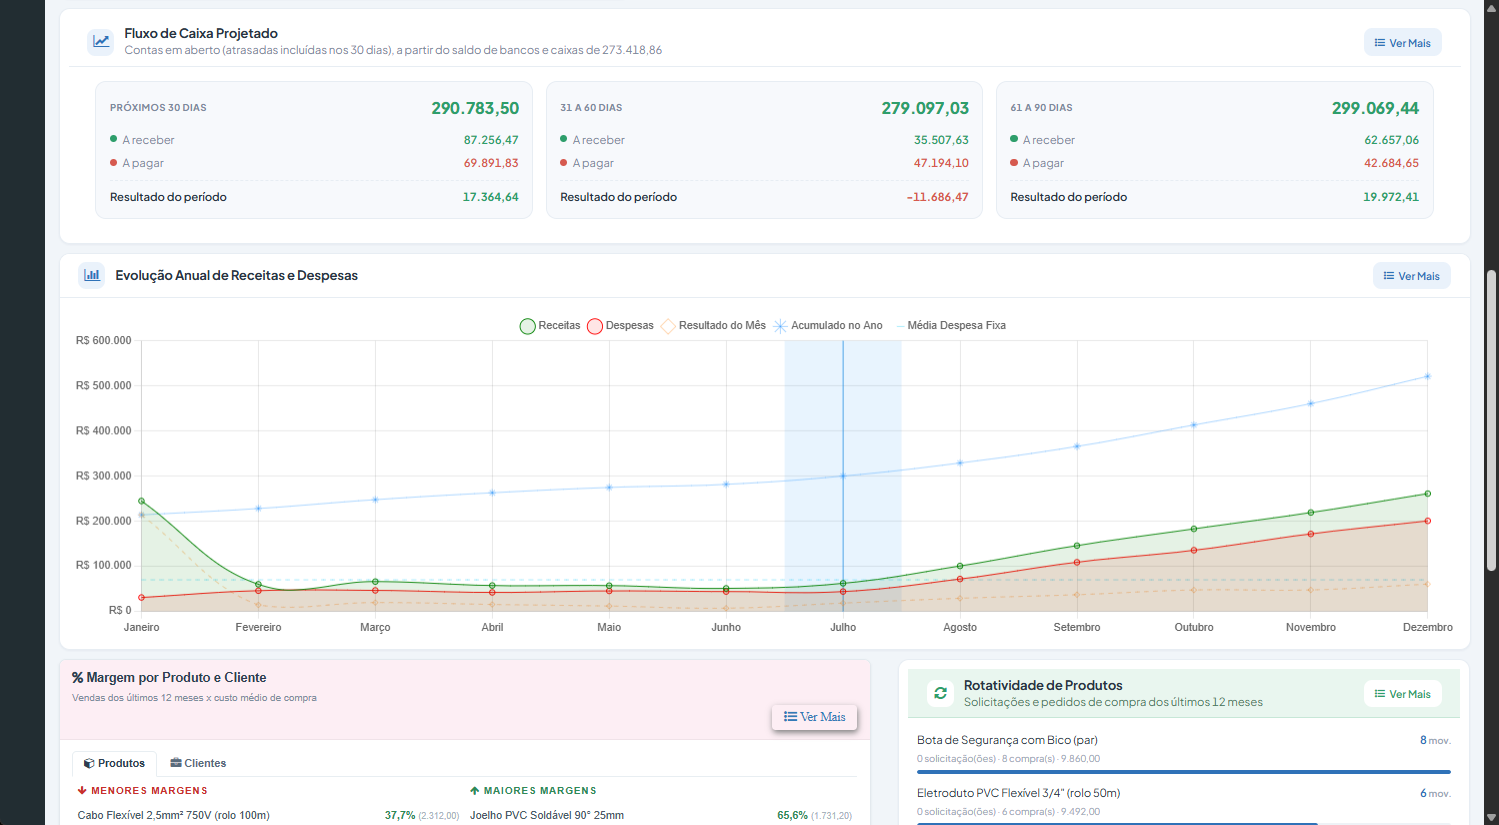Click the Julho data point on accumulated line
The width and height of the screenshot is (1499, 825).
click(843, 476)
